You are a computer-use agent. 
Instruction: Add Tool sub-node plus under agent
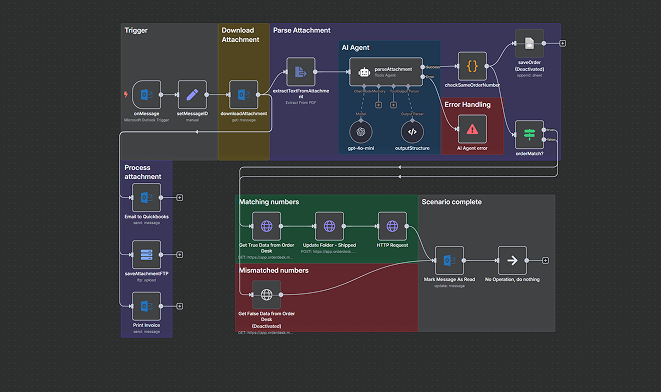pos(393,105)
